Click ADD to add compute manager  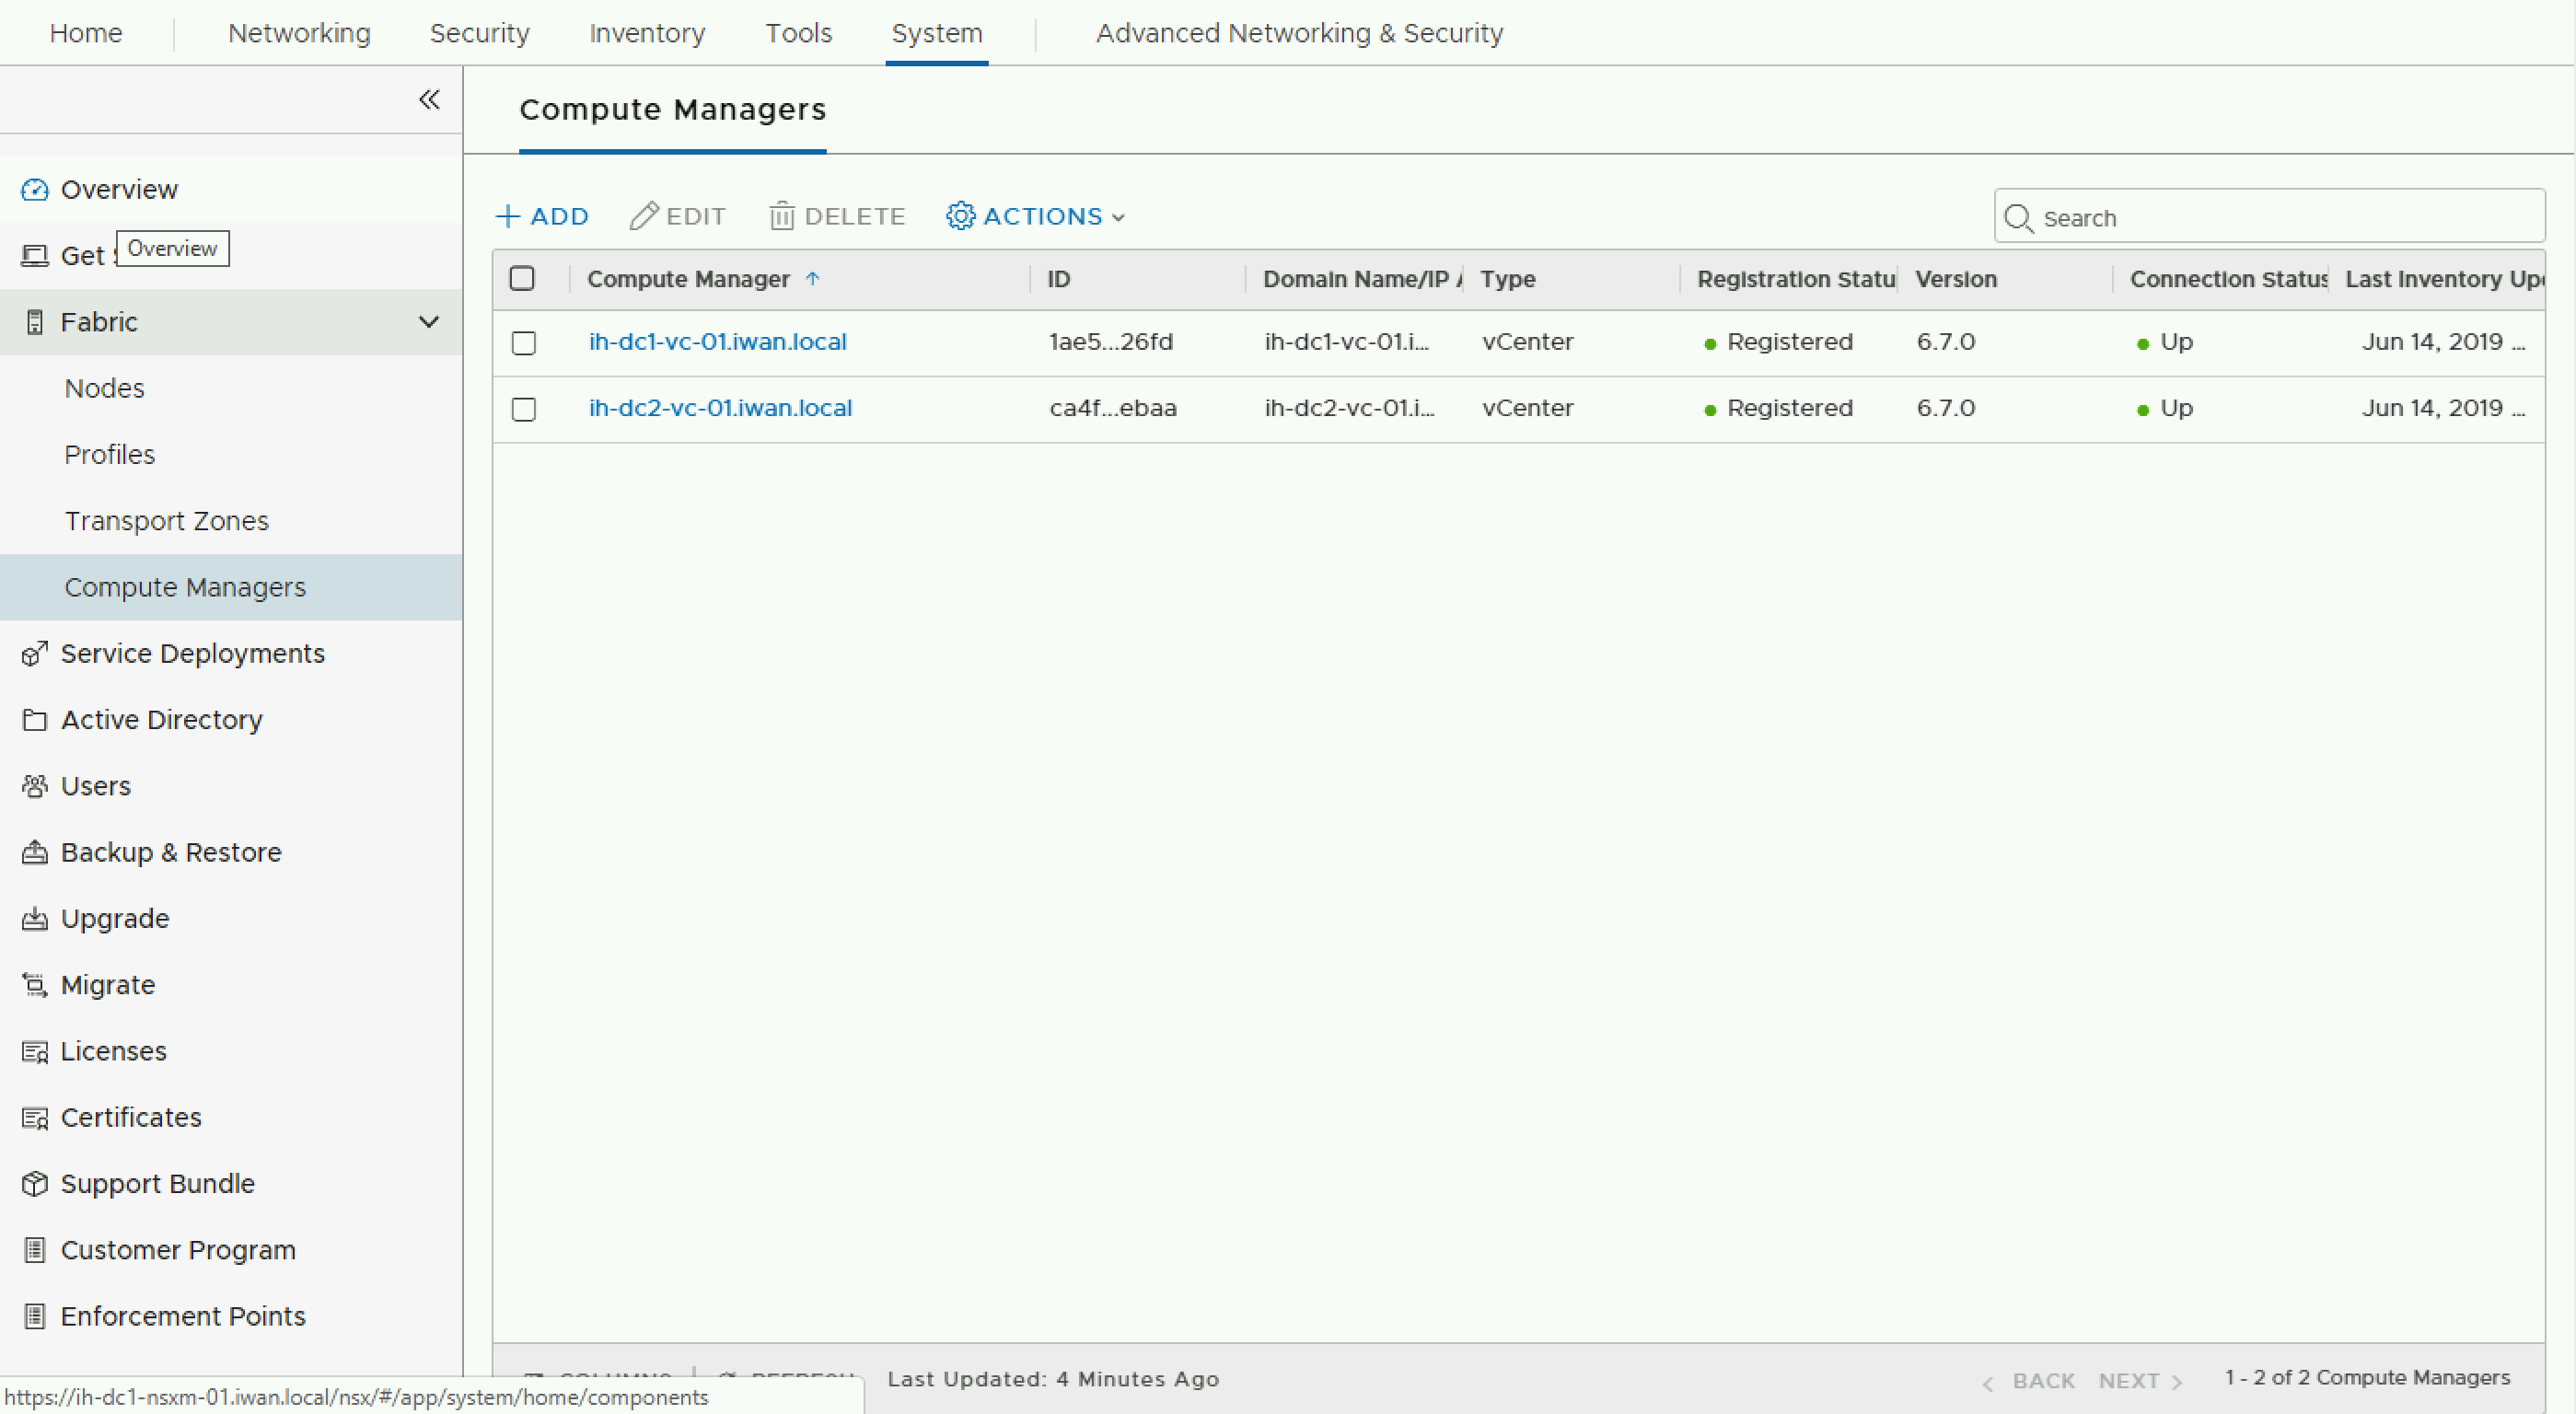(542, 216)
